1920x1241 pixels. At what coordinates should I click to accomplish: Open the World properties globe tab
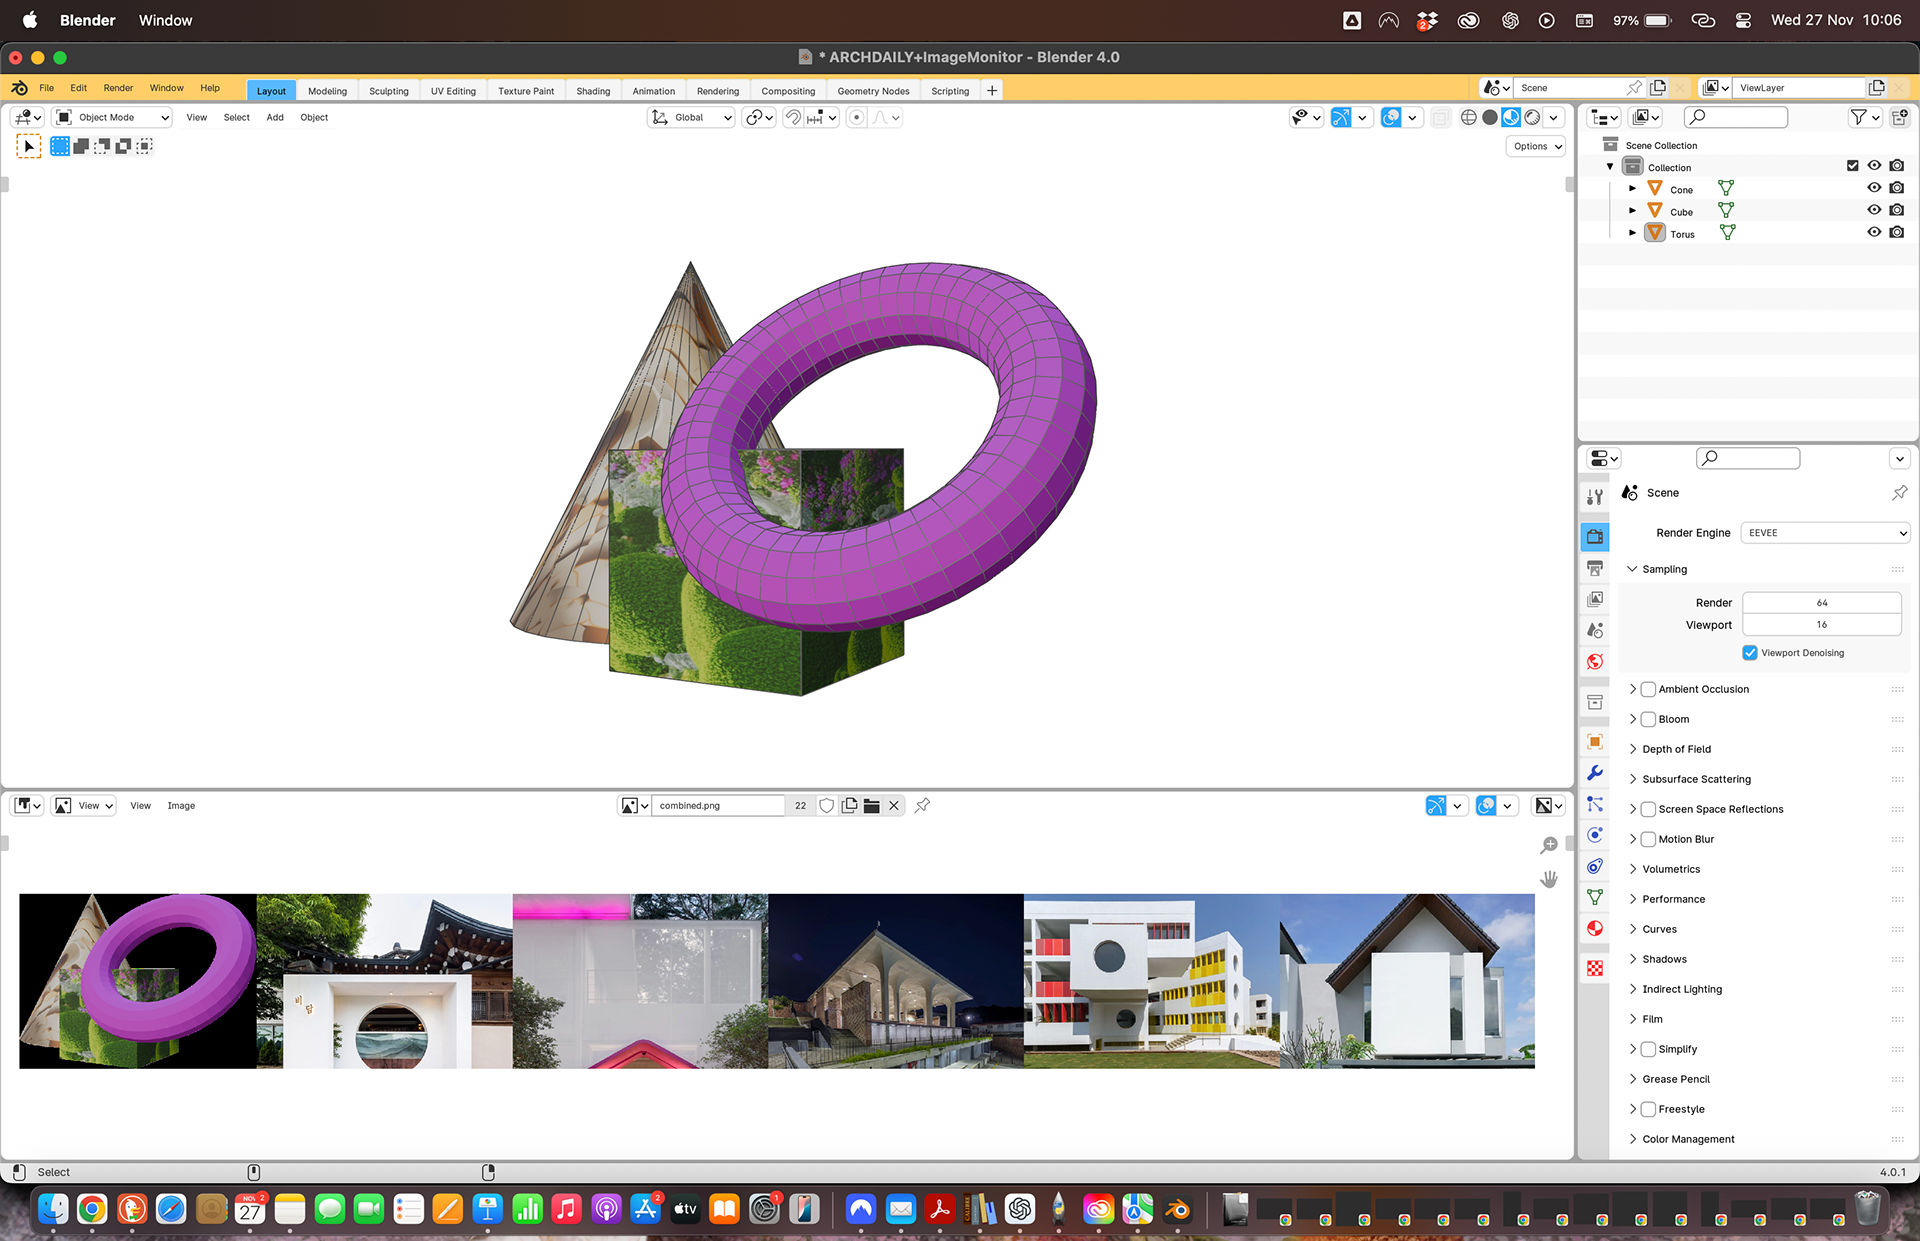pyautogui.click(x=1595, y=662)
